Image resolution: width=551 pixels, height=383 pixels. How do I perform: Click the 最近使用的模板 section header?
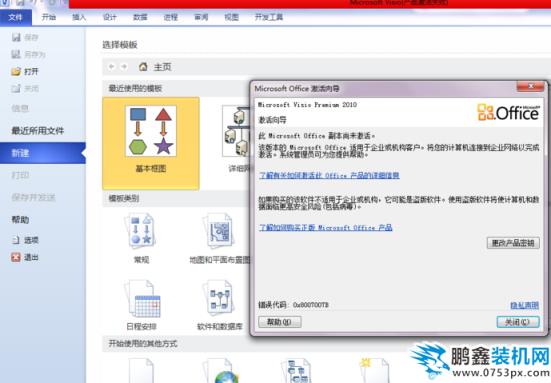tap(135, 88)
